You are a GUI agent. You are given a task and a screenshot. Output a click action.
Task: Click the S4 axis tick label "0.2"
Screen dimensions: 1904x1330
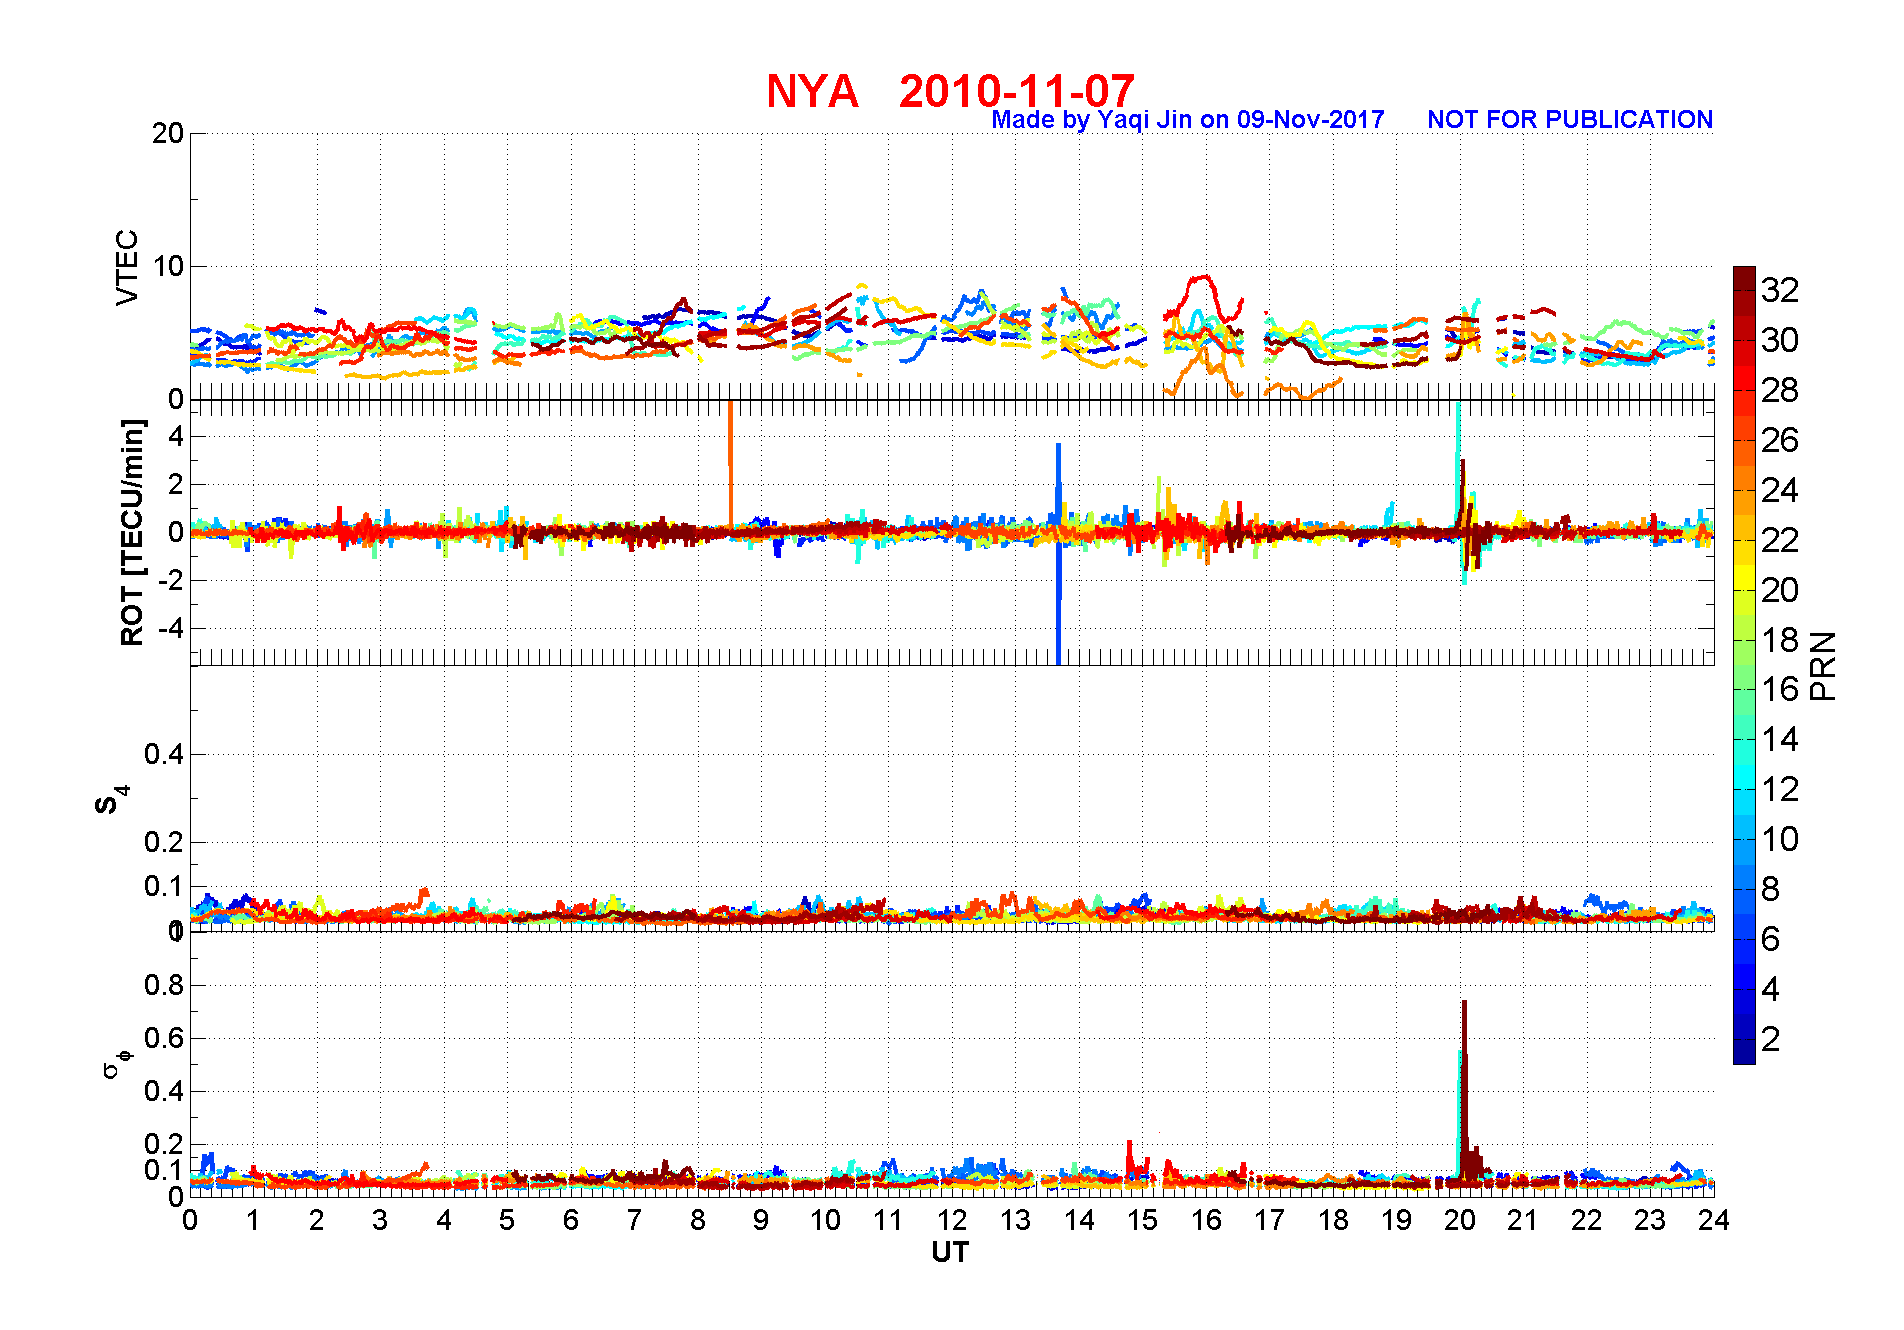164,842
